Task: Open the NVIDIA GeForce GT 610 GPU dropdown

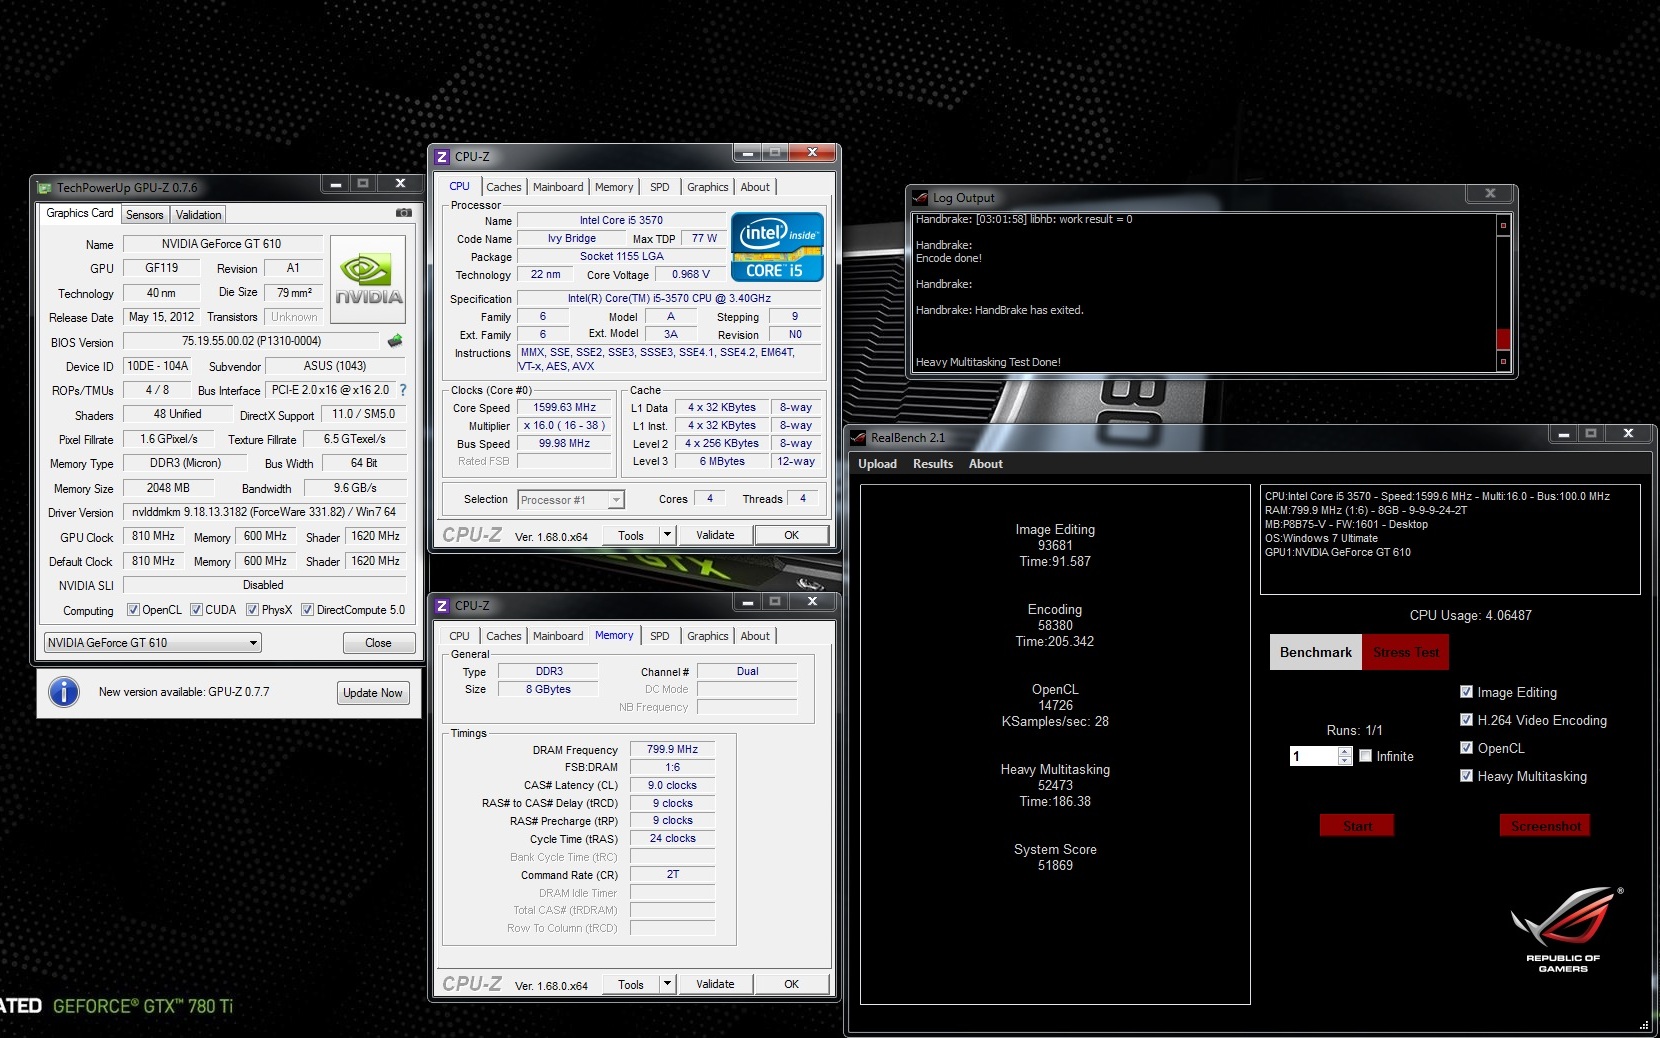Action: pyautogui.click(x=153, y=643)
